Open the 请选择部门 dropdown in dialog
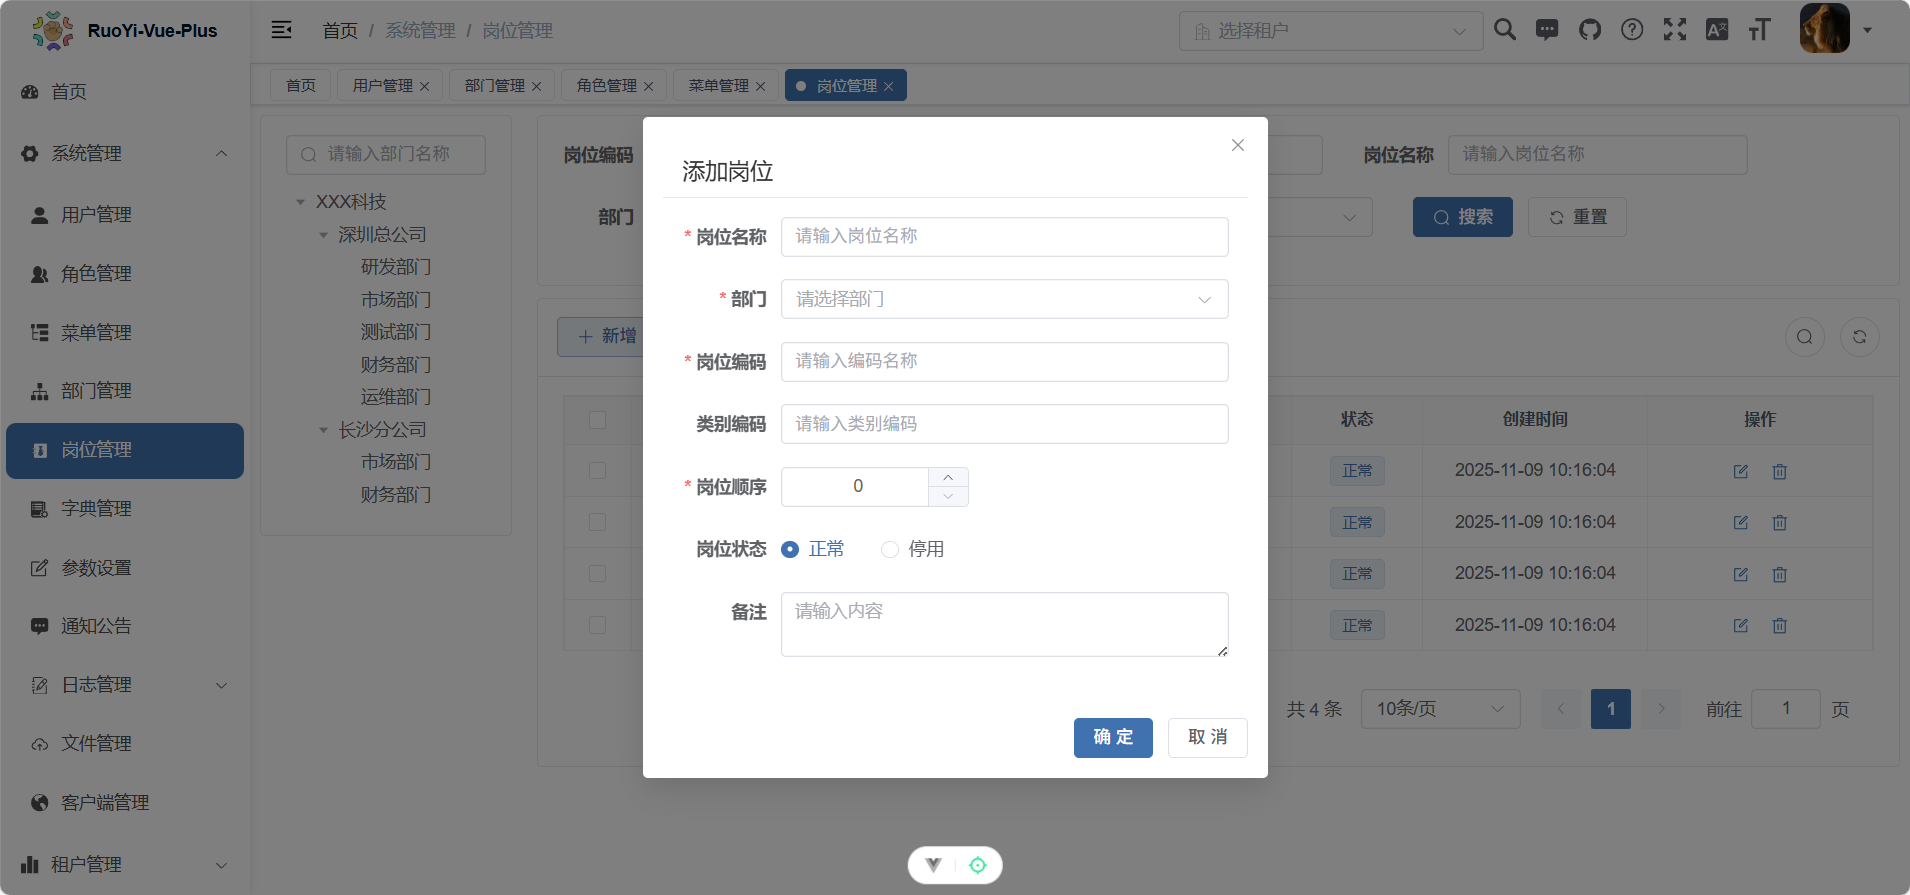Image resolution: width=1910 pixels, height=895 pixels. coord(1004,299)
